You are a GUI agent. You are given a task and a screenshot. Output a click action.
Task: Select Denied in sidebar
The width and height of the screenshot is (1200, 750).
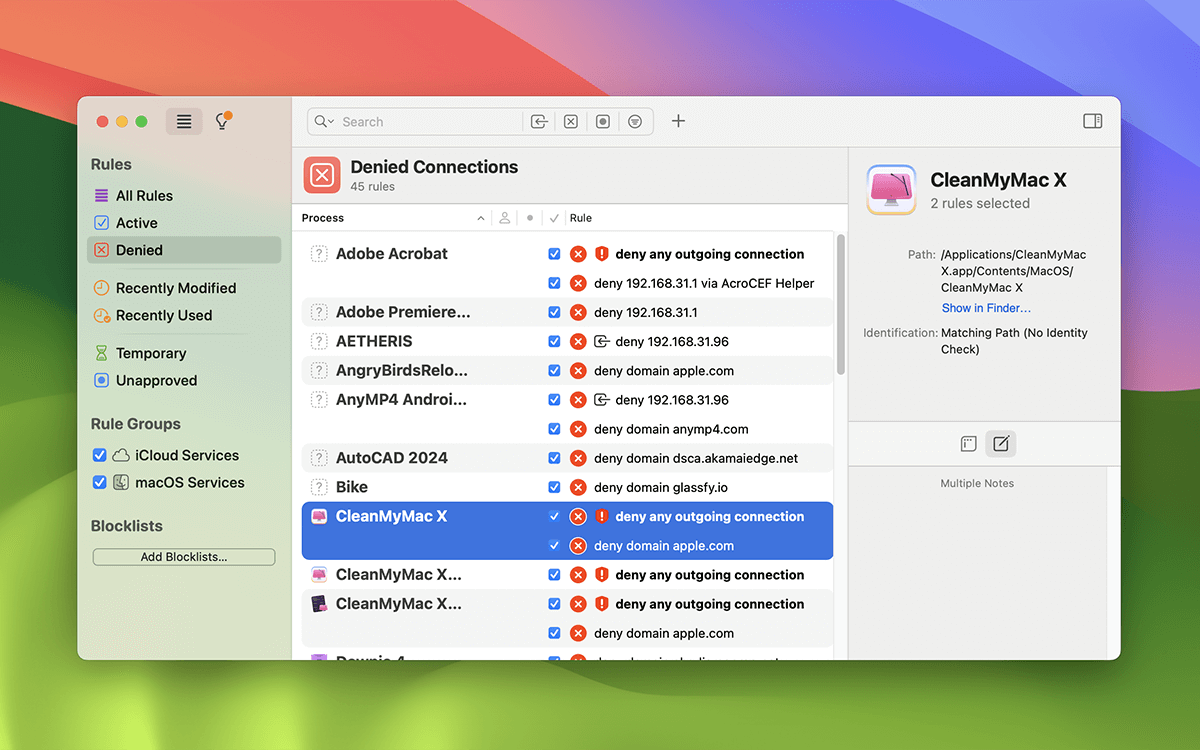click(184, 250)
